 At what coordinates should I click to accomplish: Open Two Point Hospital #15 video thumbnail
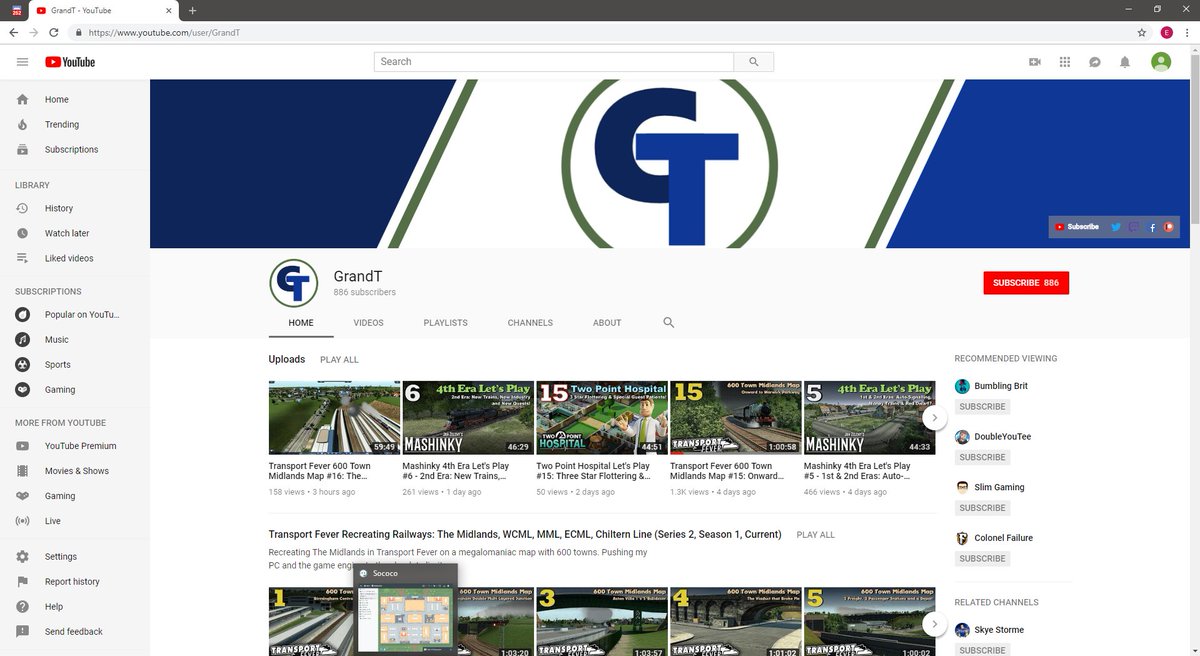click(602, 418)
